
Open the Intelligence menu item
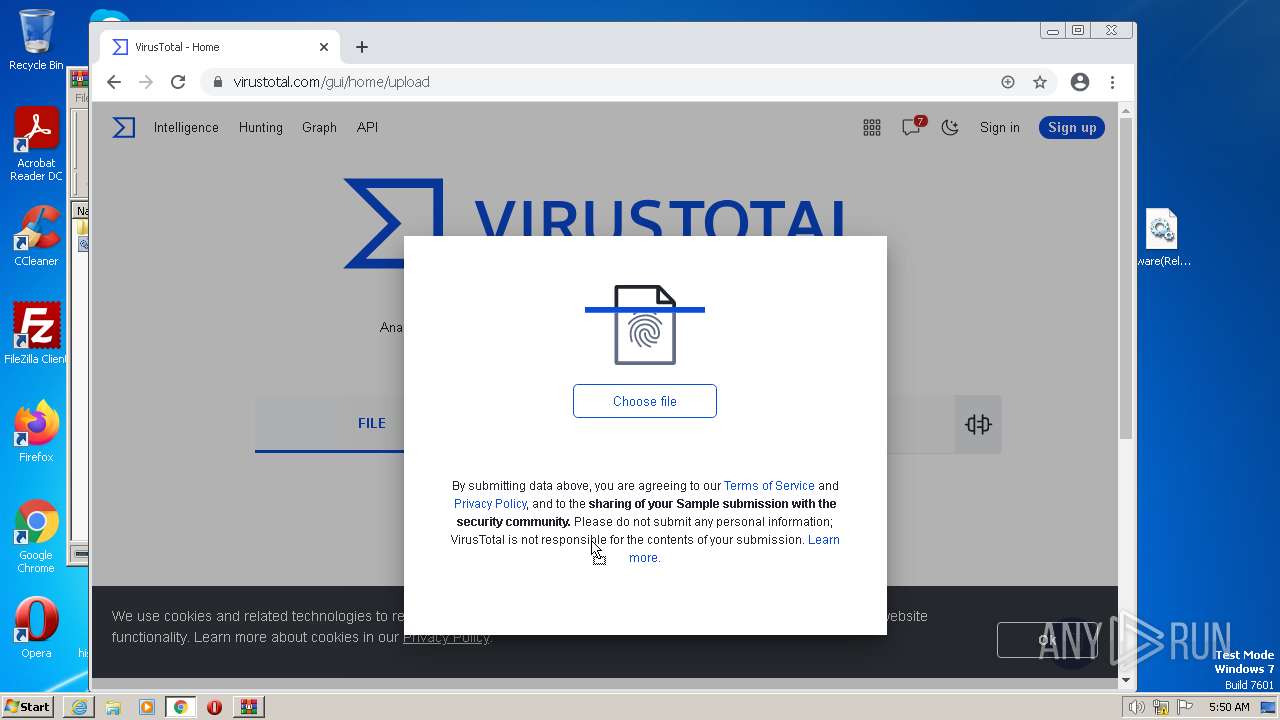[186, 127]
